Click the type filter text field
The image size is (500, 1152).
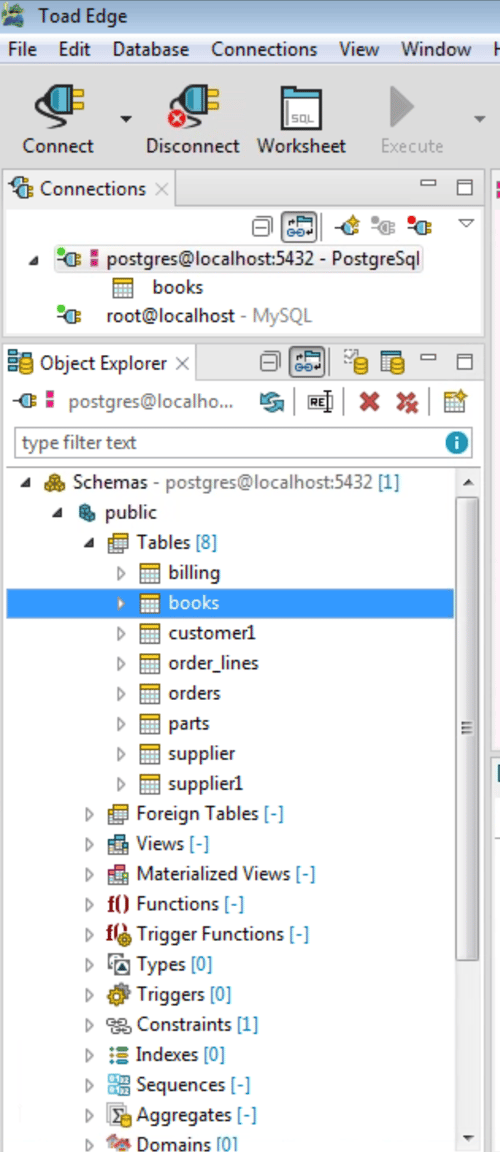[243, 443]
